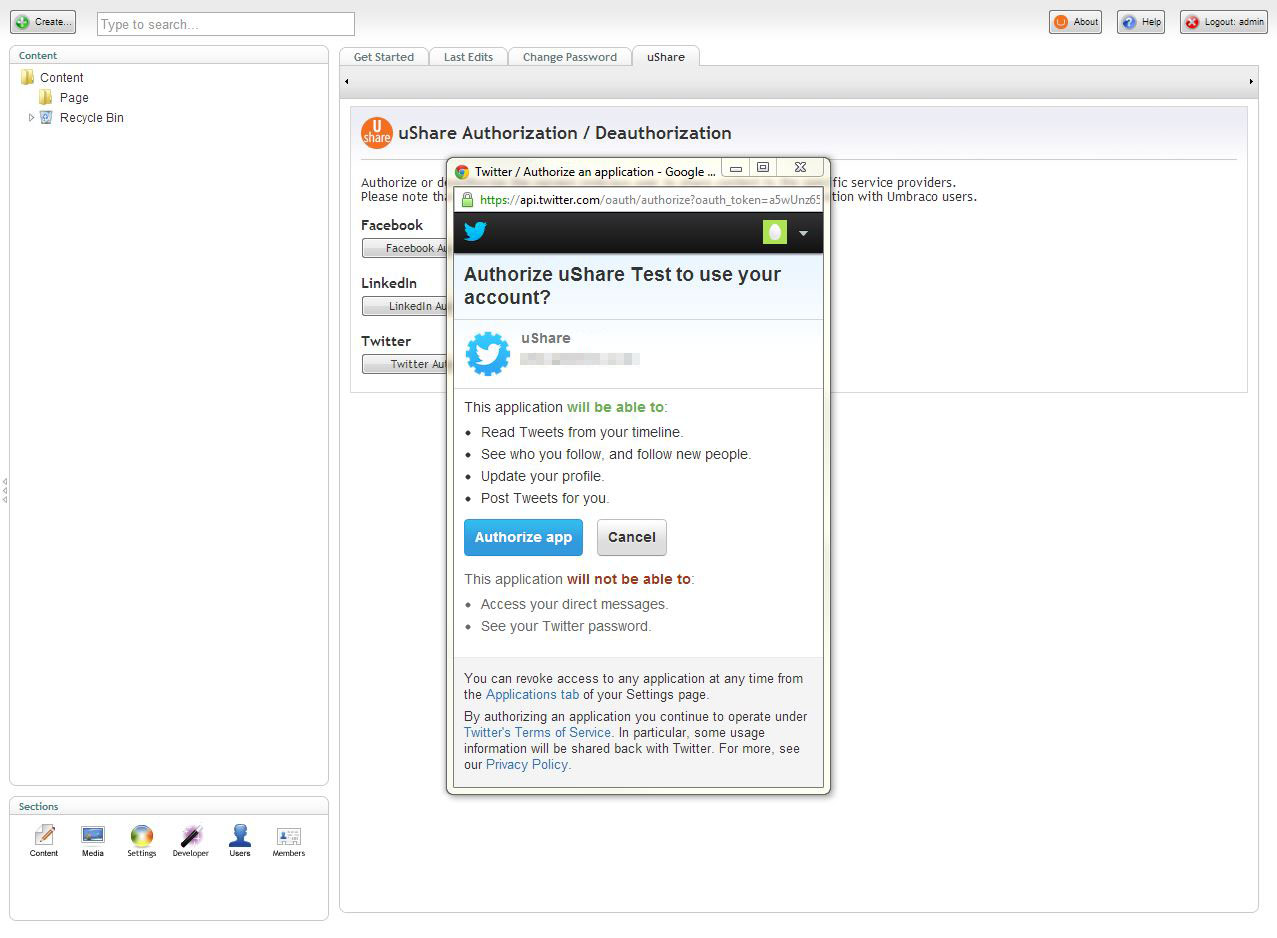
Task: Click the Facebook section heading
Action: tap(392, 225)
